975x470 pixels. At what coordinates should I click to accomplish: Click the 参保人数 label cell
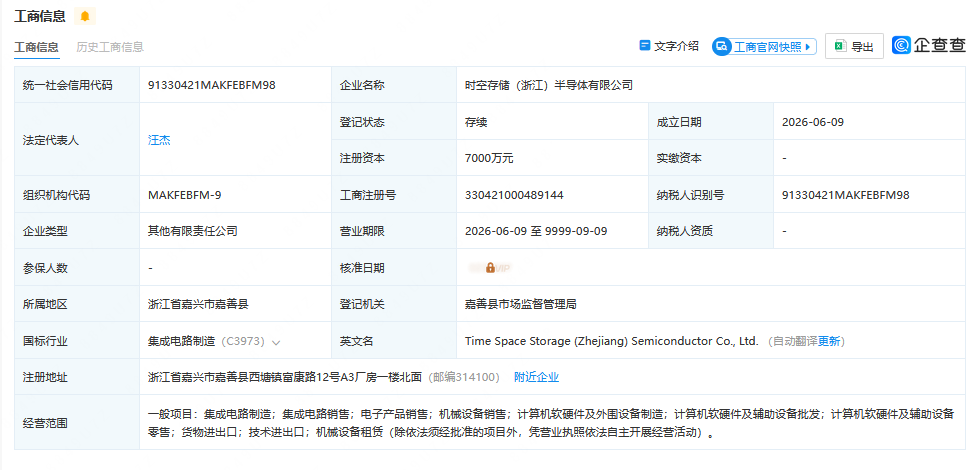pyautogui.click(x=77, y=268)
